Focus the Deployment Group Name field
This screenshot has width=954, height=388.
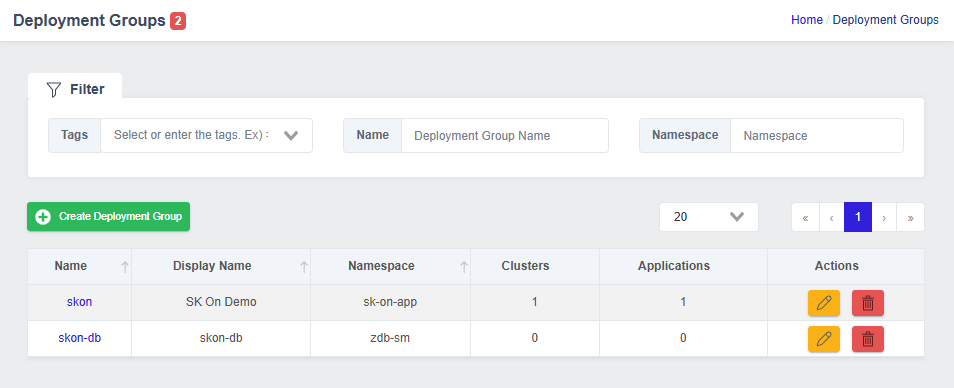click(504, 136)
